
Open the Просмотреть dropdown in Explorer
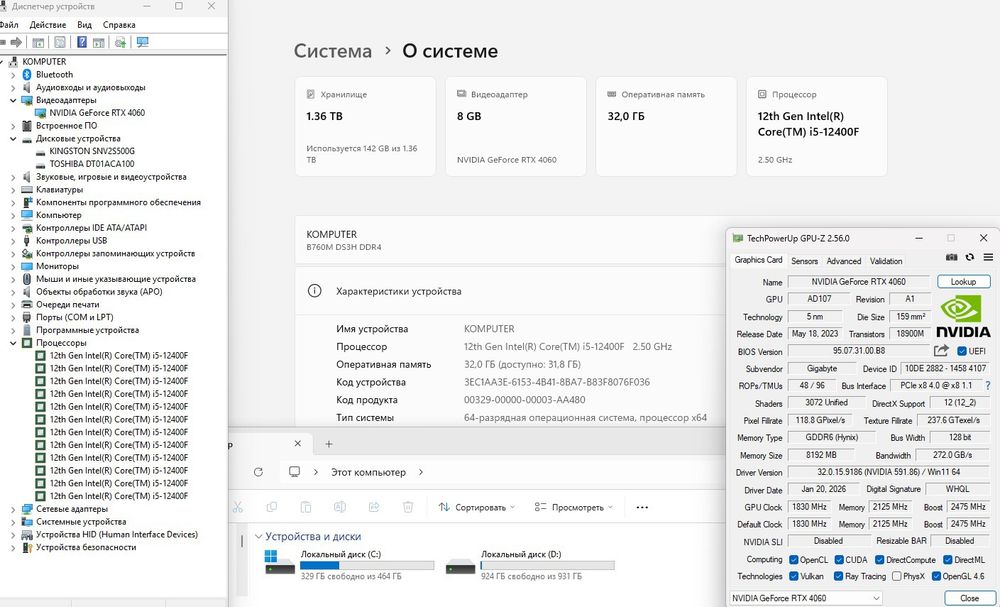click(x=573, y=508)
